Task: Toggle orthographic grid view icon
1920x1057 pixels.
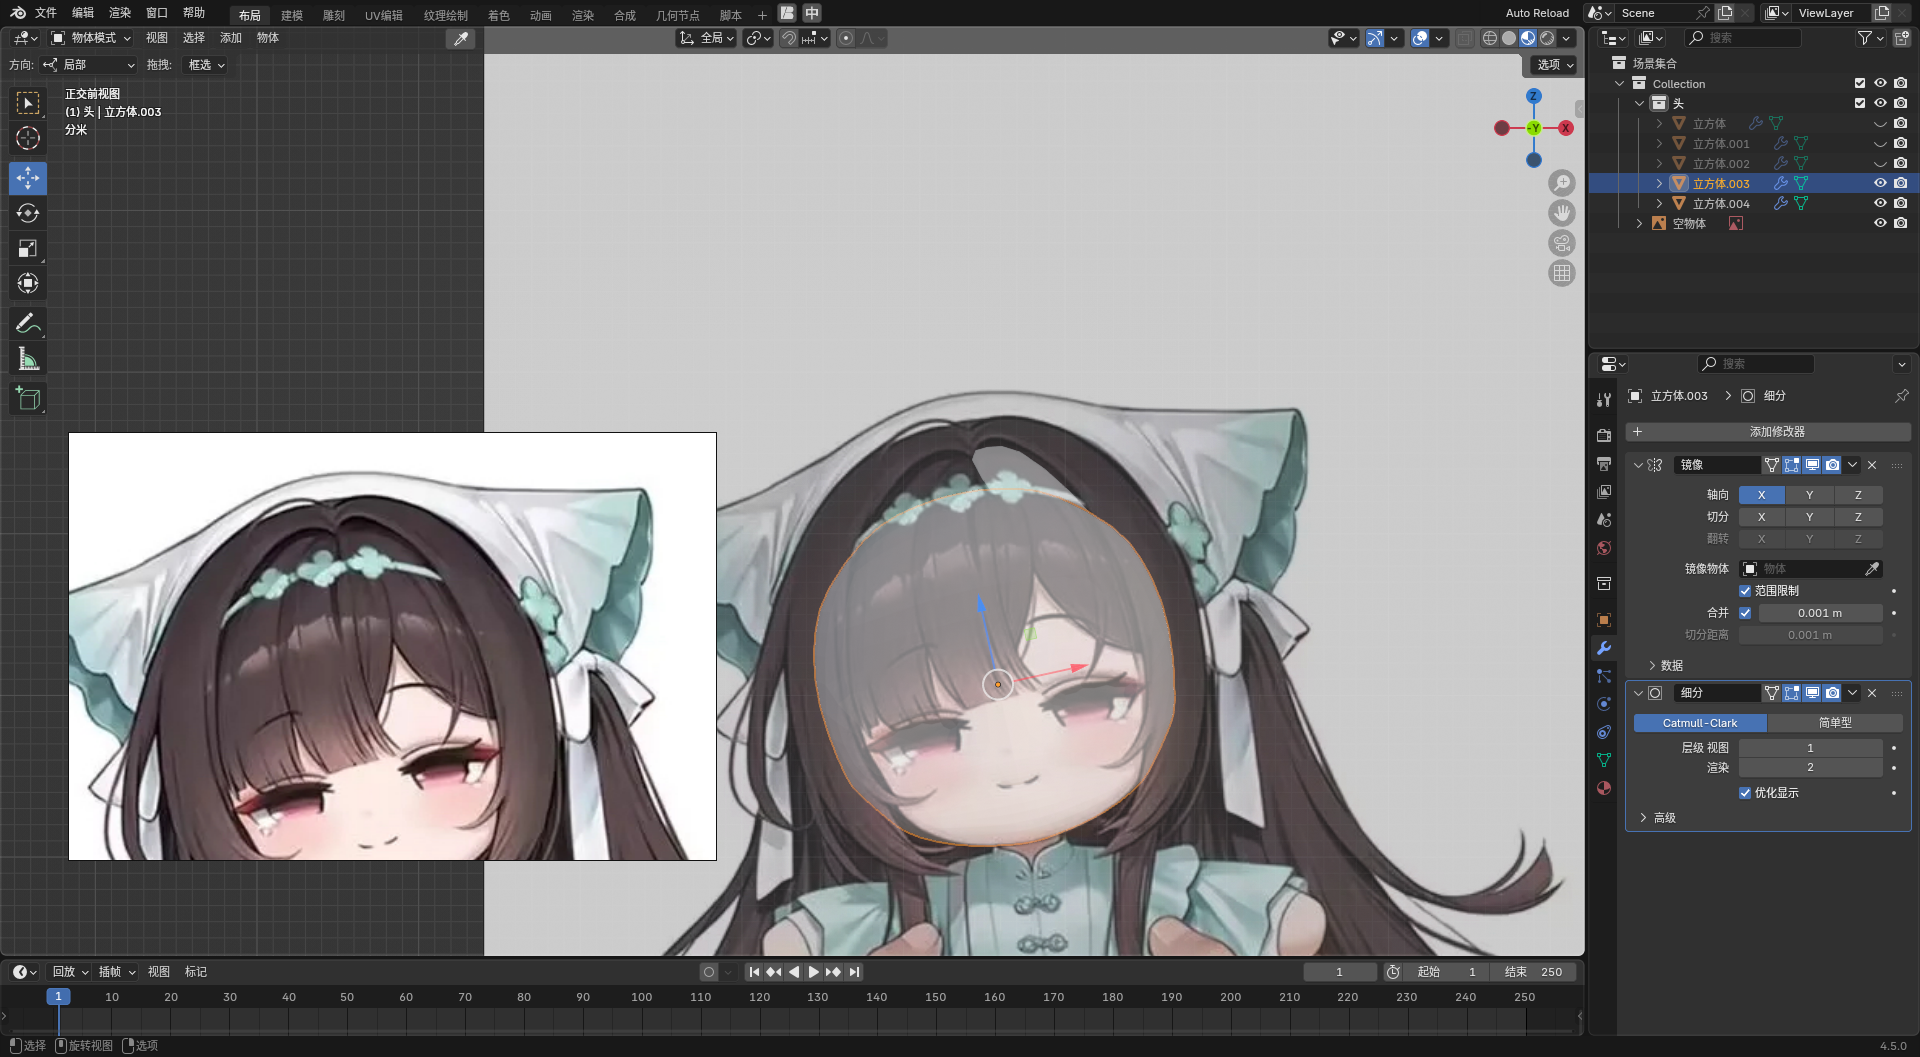Action: point(1561,273)
